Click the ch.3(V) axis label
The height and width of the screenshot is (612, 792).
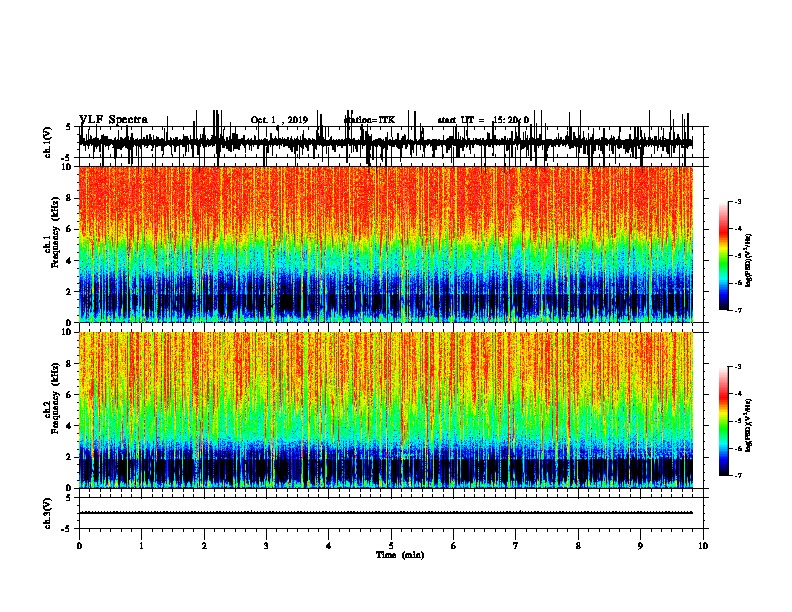47,513
